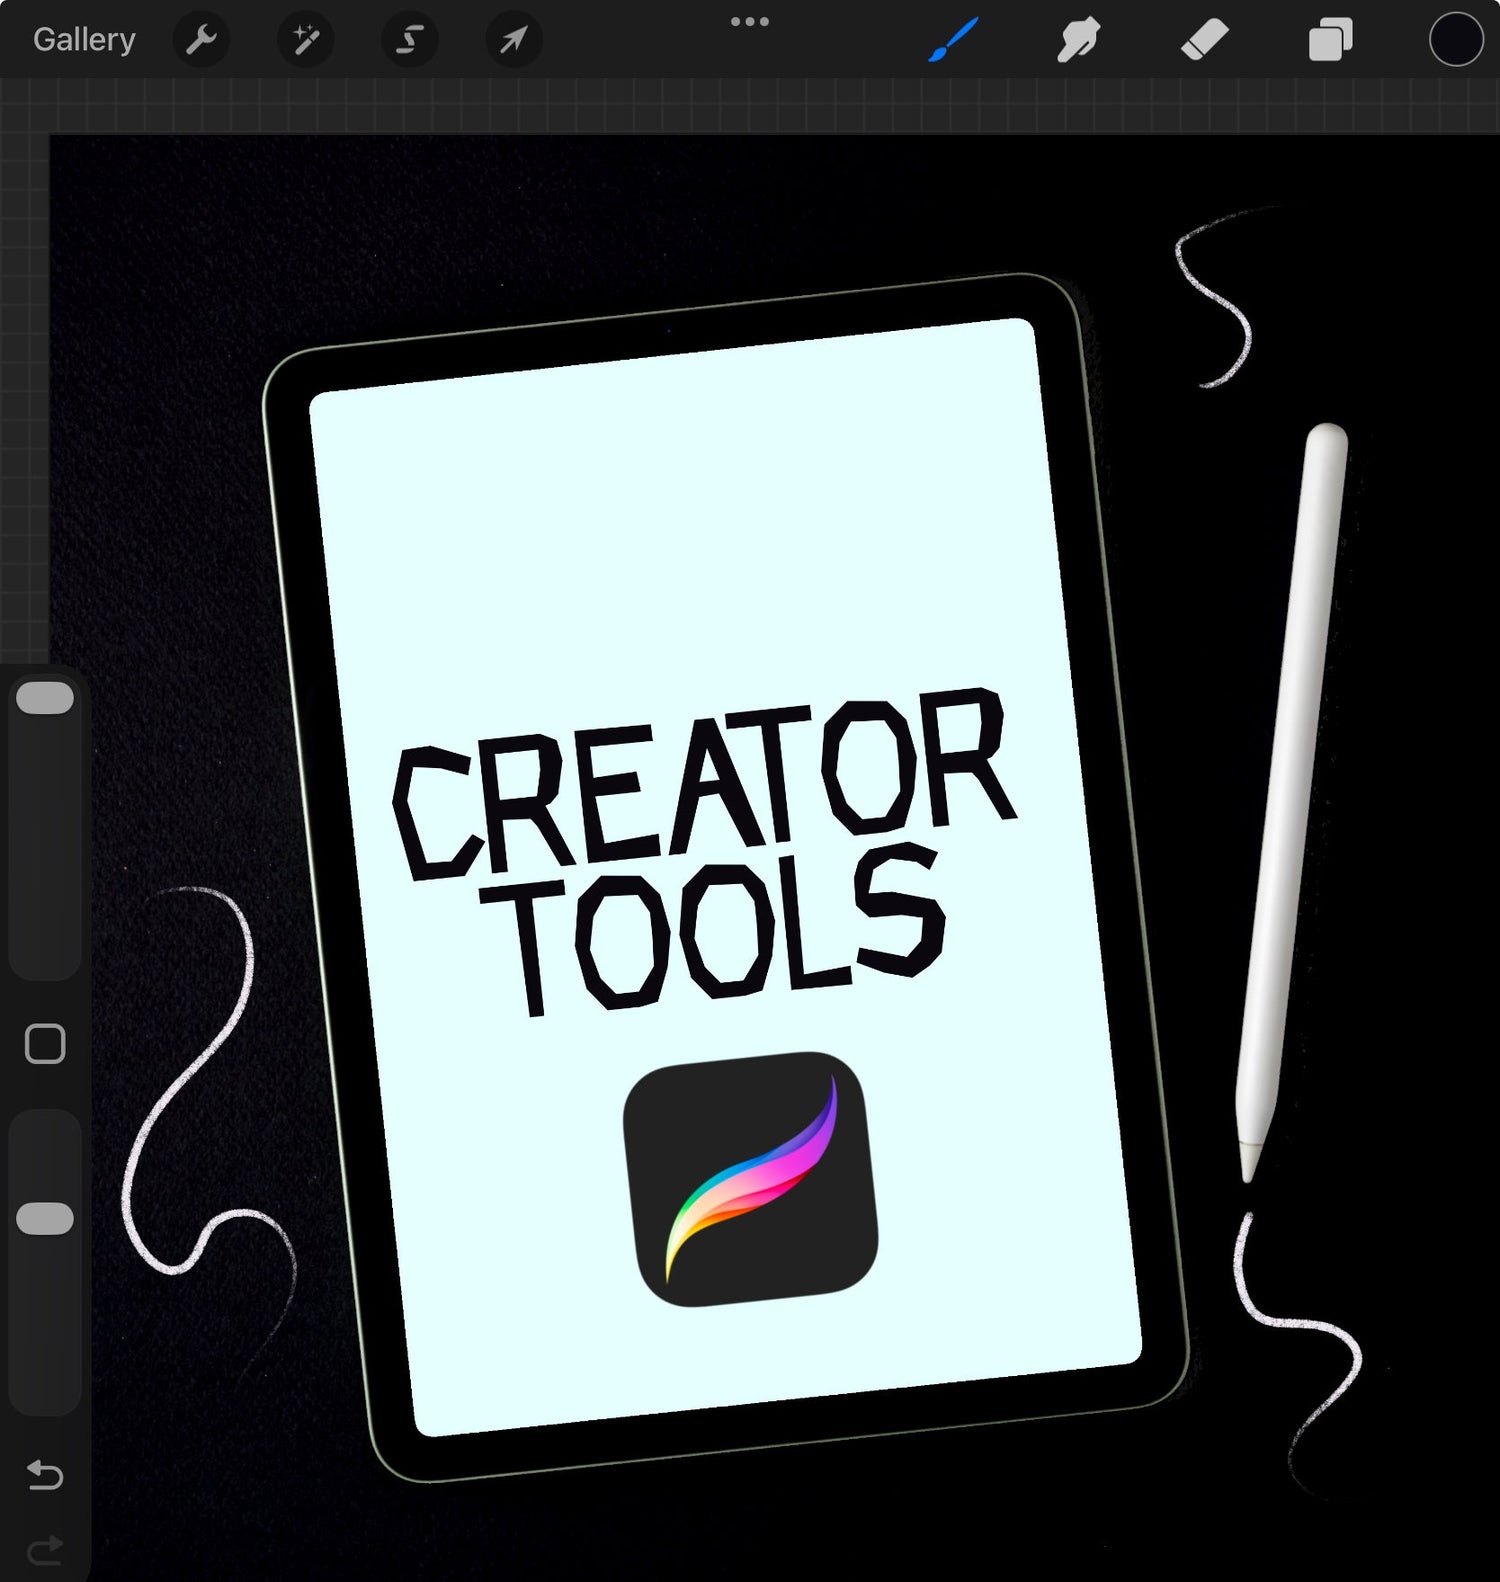Select the Eraser tool
The height and width of the screenshot is (1582, 1500).
click(1204, 40)
